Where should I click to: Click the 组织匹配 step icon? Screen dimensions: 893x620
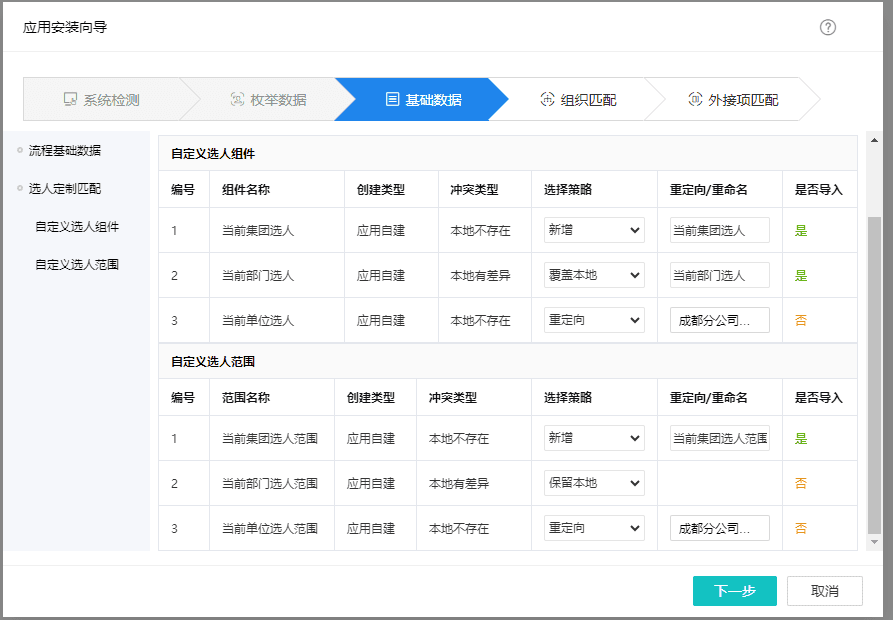tap(547, 100)
